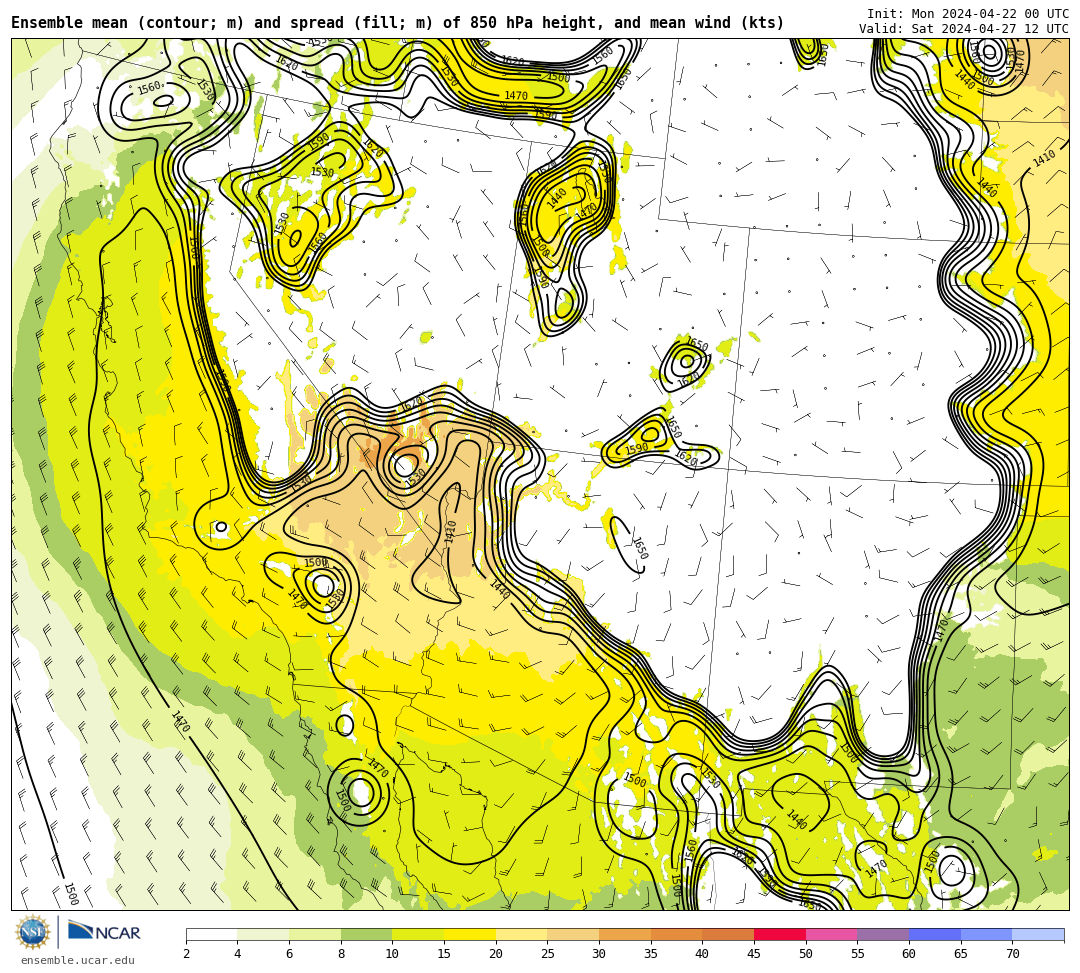Click the colorbar tick label 20
Screen dimensions: 1080x973
[x=496, y=954]
